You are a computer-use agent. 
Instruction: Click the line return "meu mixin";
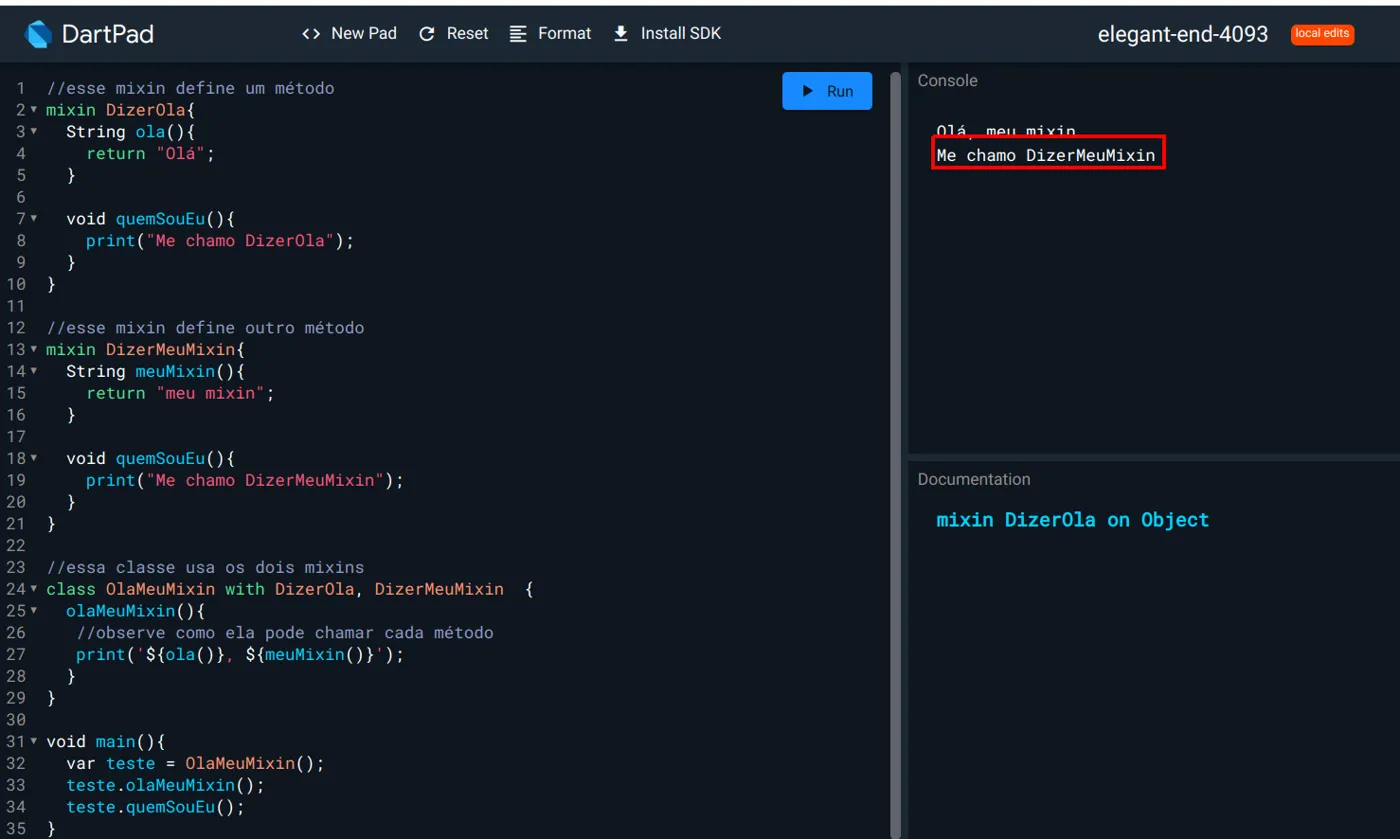click(x=180, y=394)
